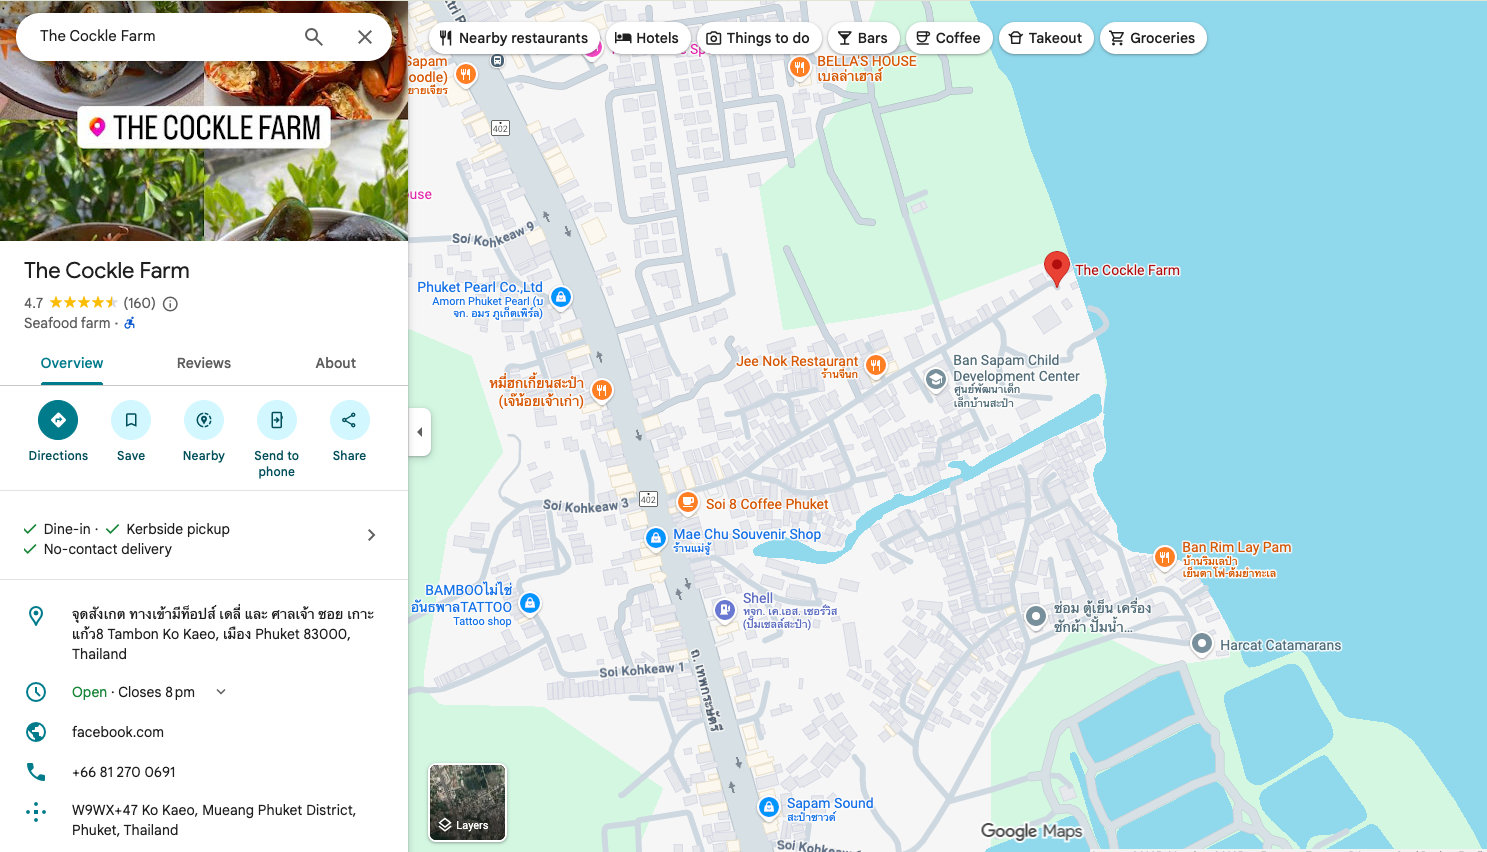
Task: Click the plus code W9WX+47 entry
Action: [x=214, y=820]
